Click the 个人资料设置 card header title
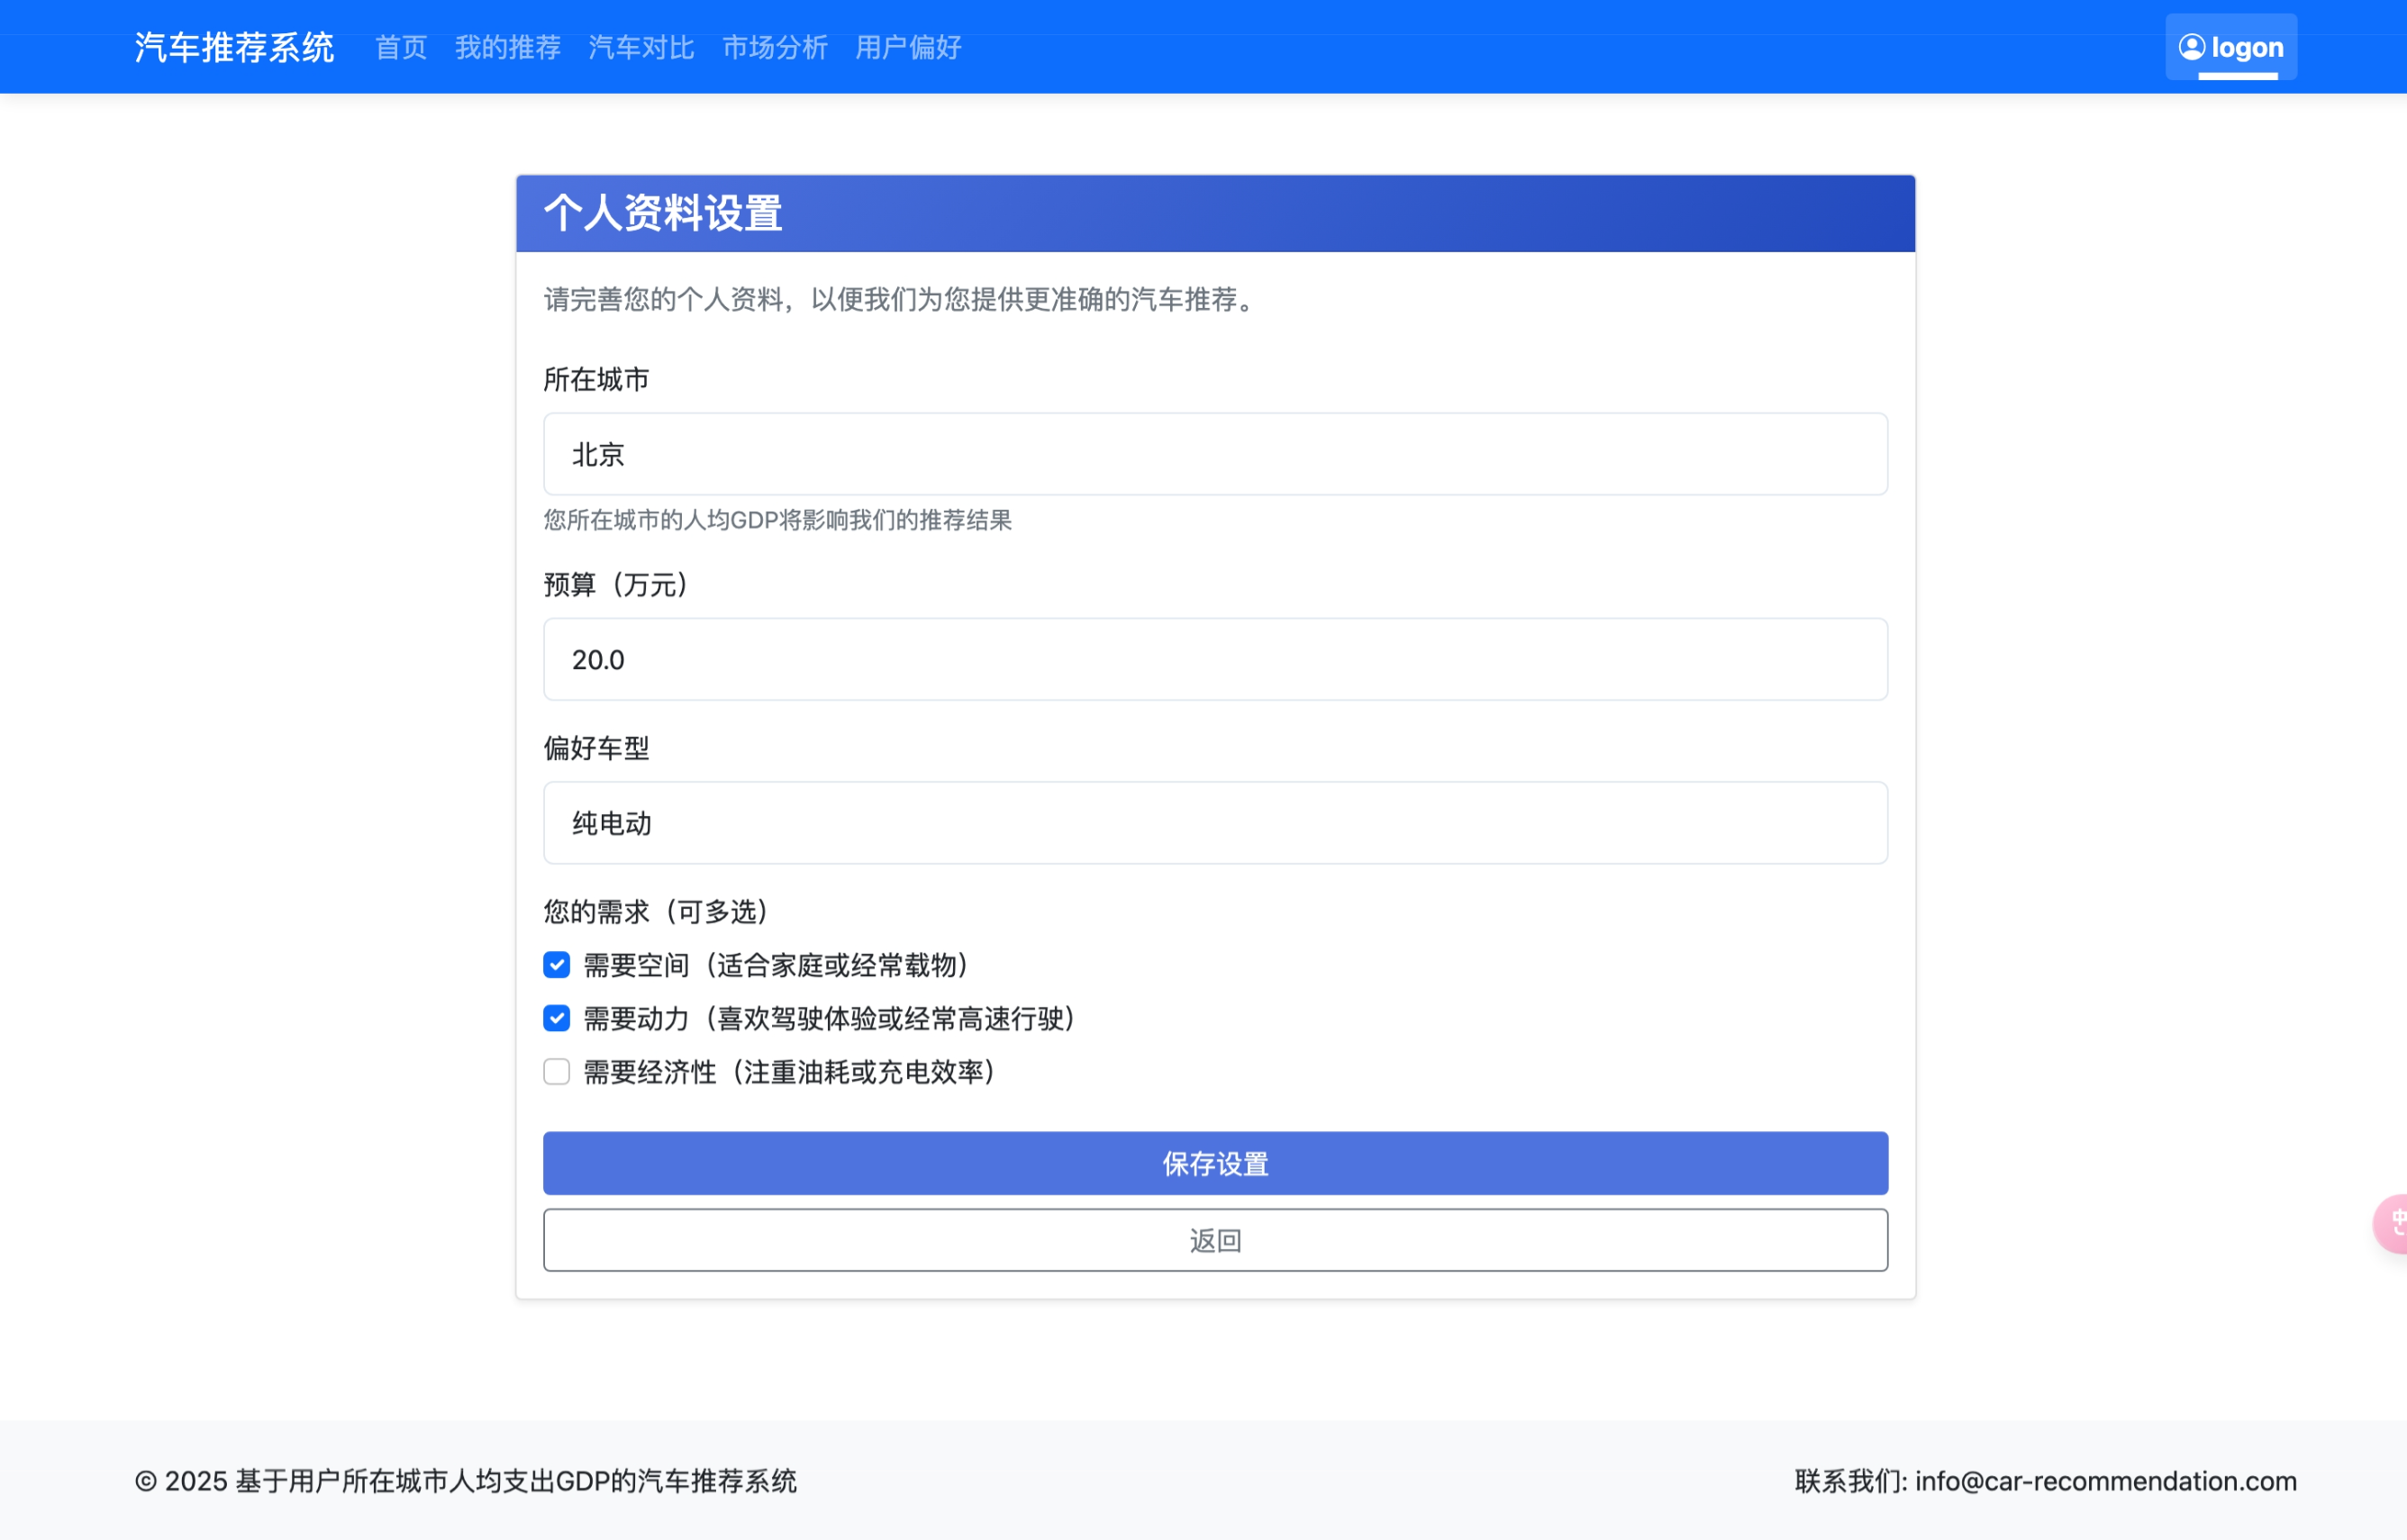The width and height of the screenshot is (2407, 1540). point(663,213)
